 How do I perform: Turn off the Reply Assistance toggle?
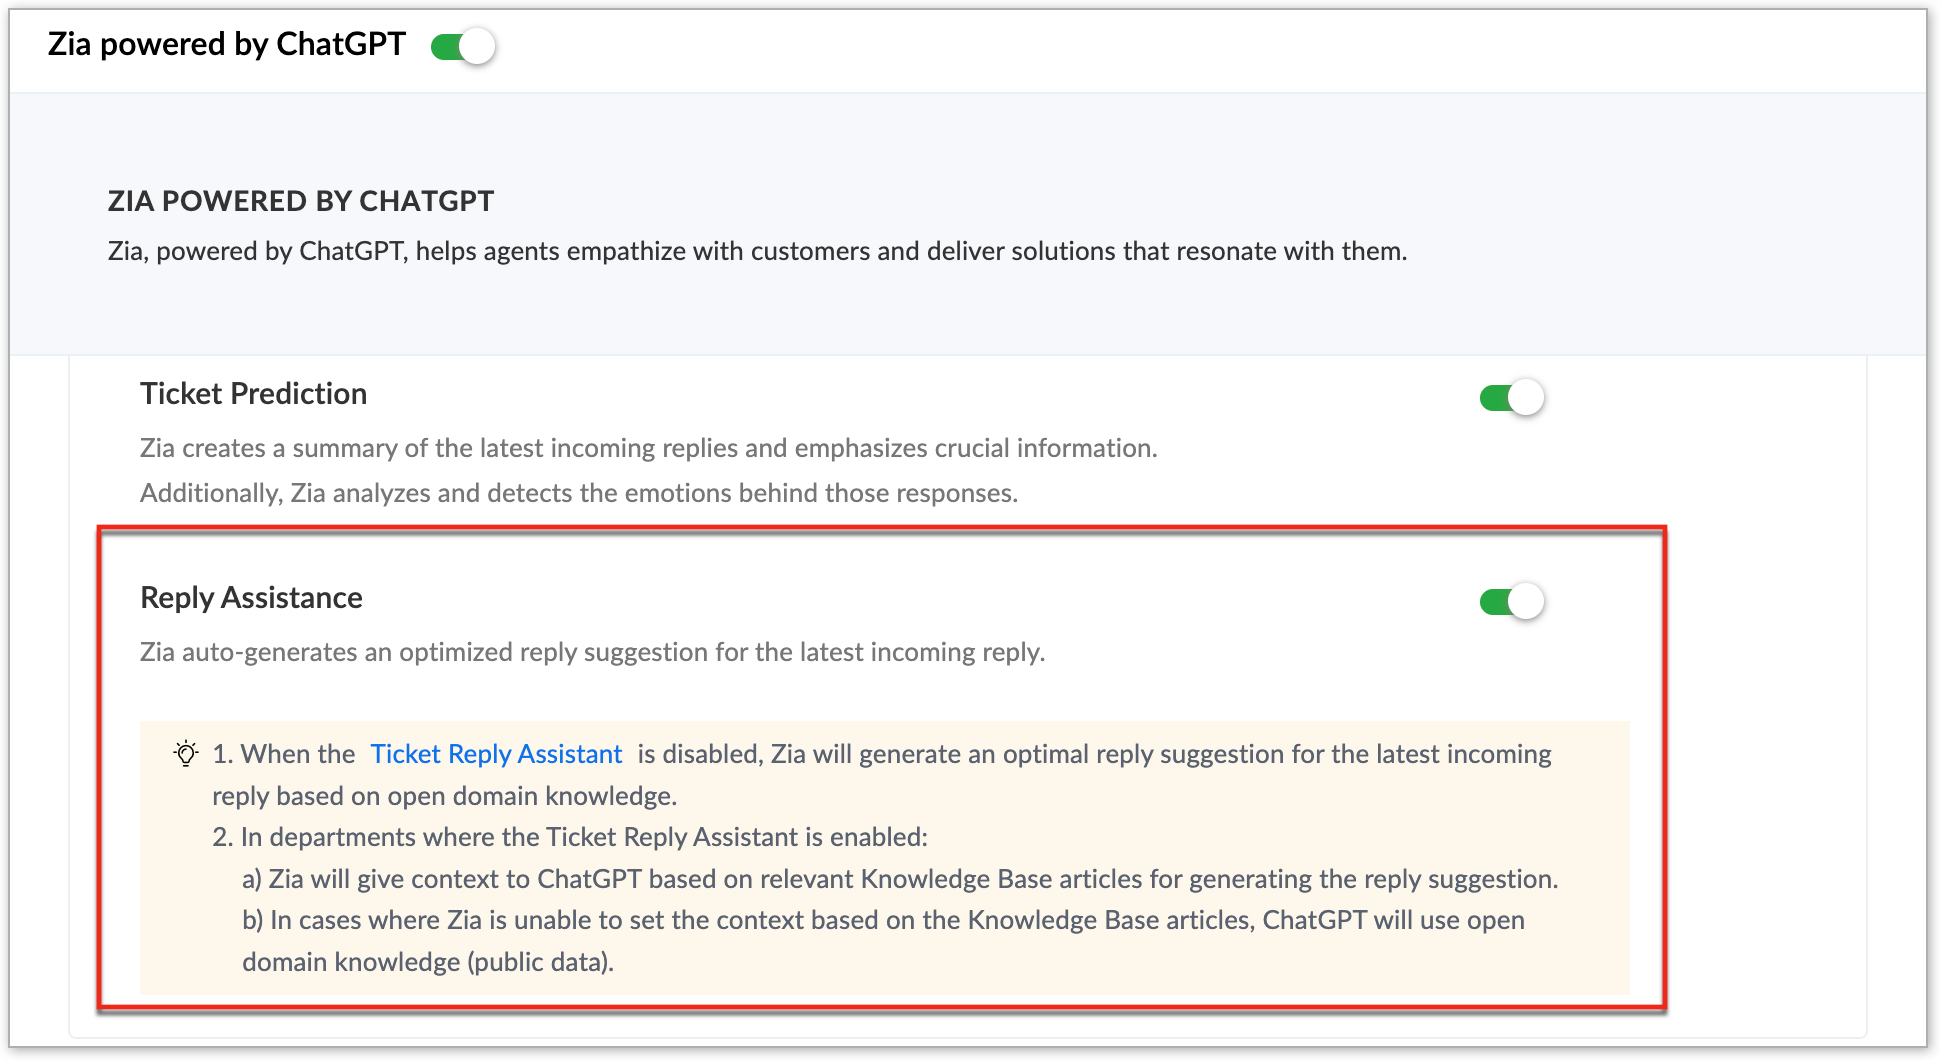coord(1512,601)
